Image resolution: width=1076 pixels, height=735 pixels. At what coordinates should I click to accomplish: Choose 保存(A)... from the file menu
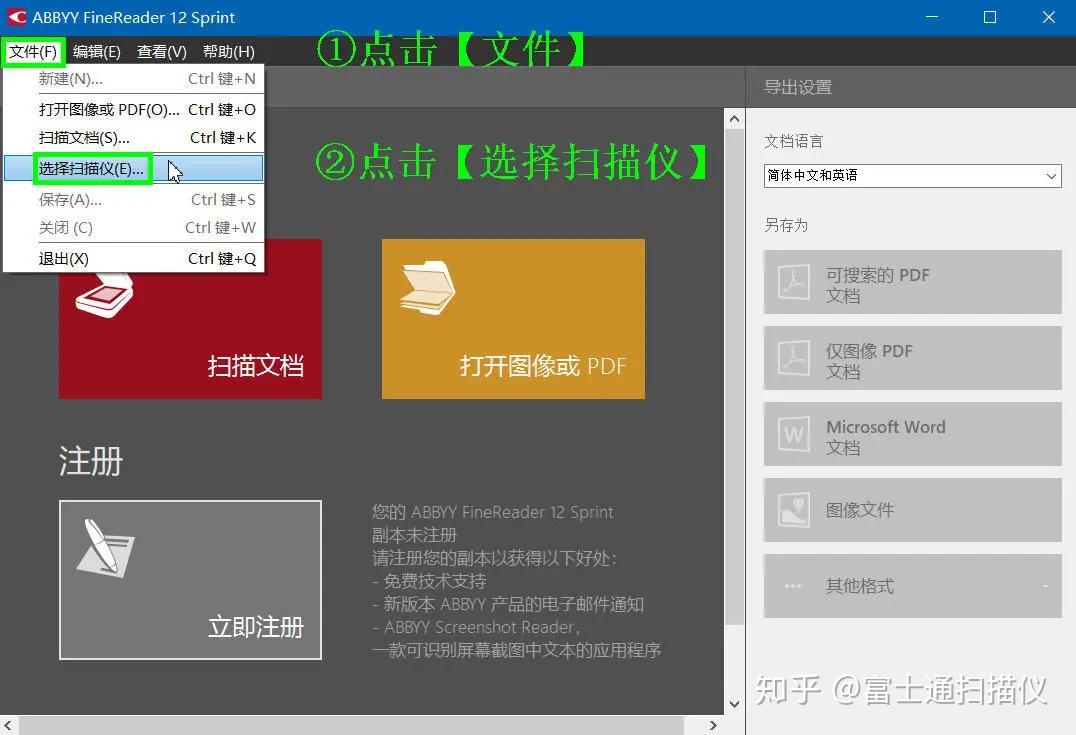click(134, 200)
